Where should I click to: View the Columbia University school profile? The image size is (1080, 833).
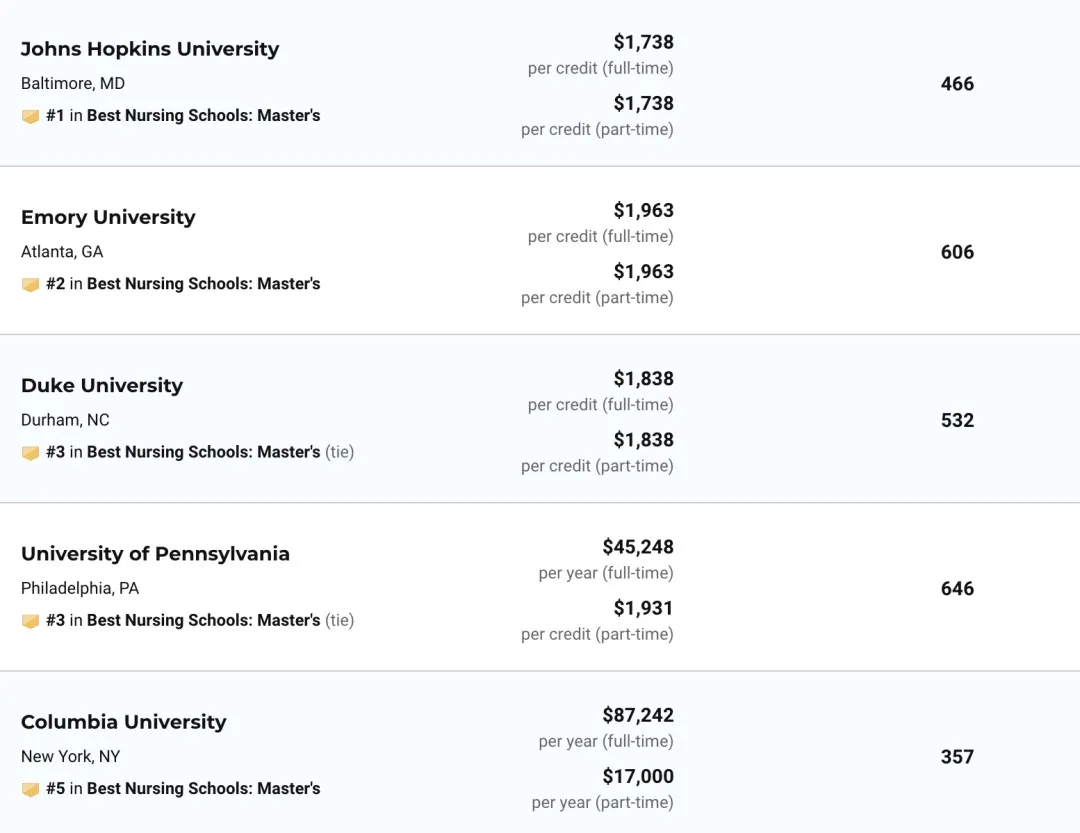[x=124, y=722]
